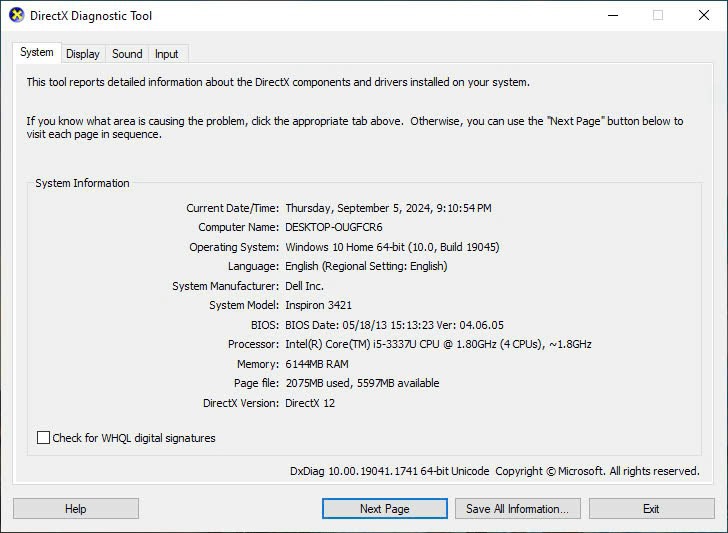Click the Windows 10 Home operating system value

(x=392, y=247)
